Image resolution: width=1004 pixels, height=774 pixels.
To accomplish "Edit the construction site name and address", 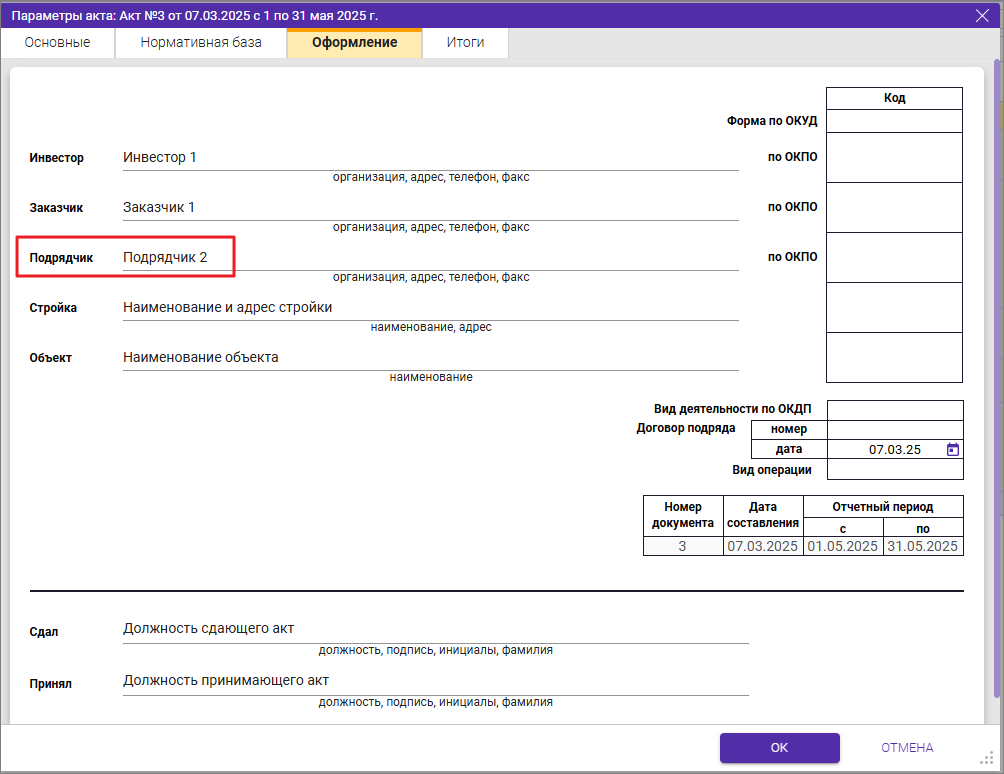I will point(430,308).
